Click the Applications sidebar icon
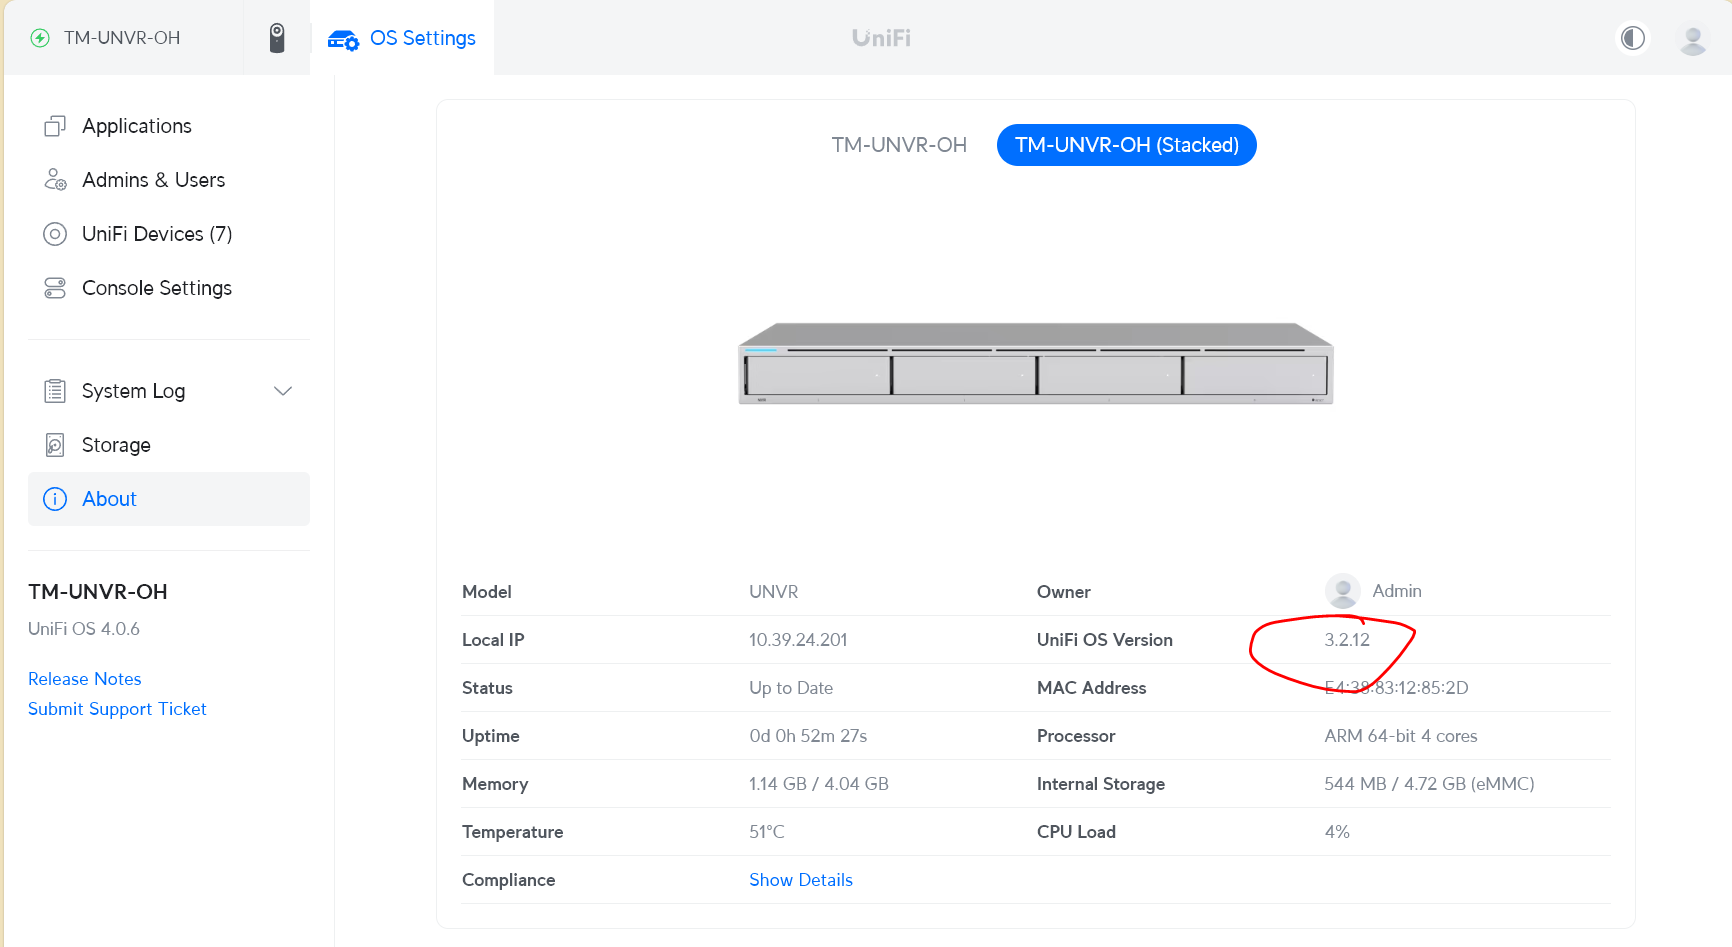Viewport: 1732px width, 947px height. [x=55, y=126]
